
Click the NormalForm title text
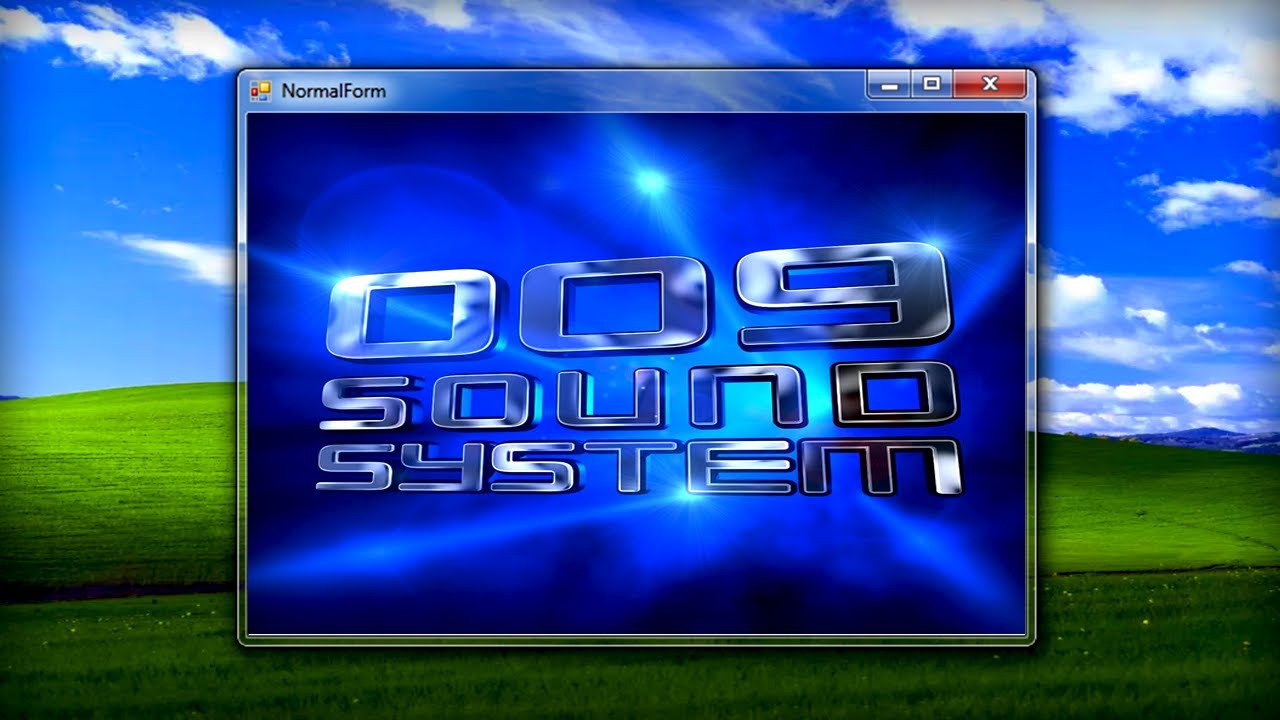click(333, 91)
